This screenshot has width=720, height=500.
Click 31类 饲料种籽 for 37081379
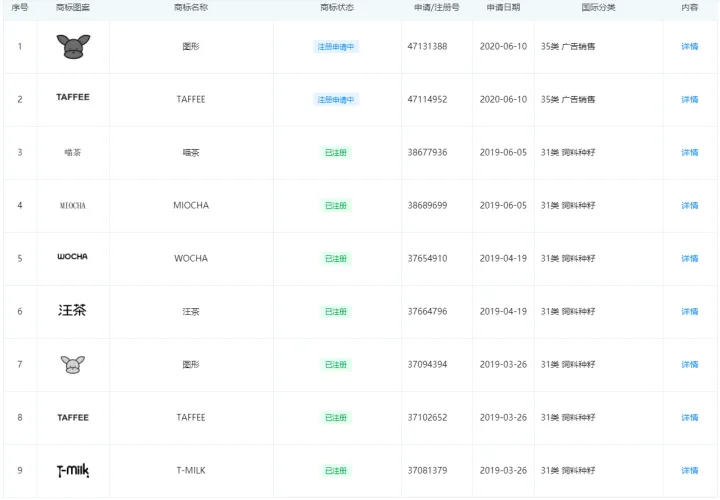click(568, 471)
